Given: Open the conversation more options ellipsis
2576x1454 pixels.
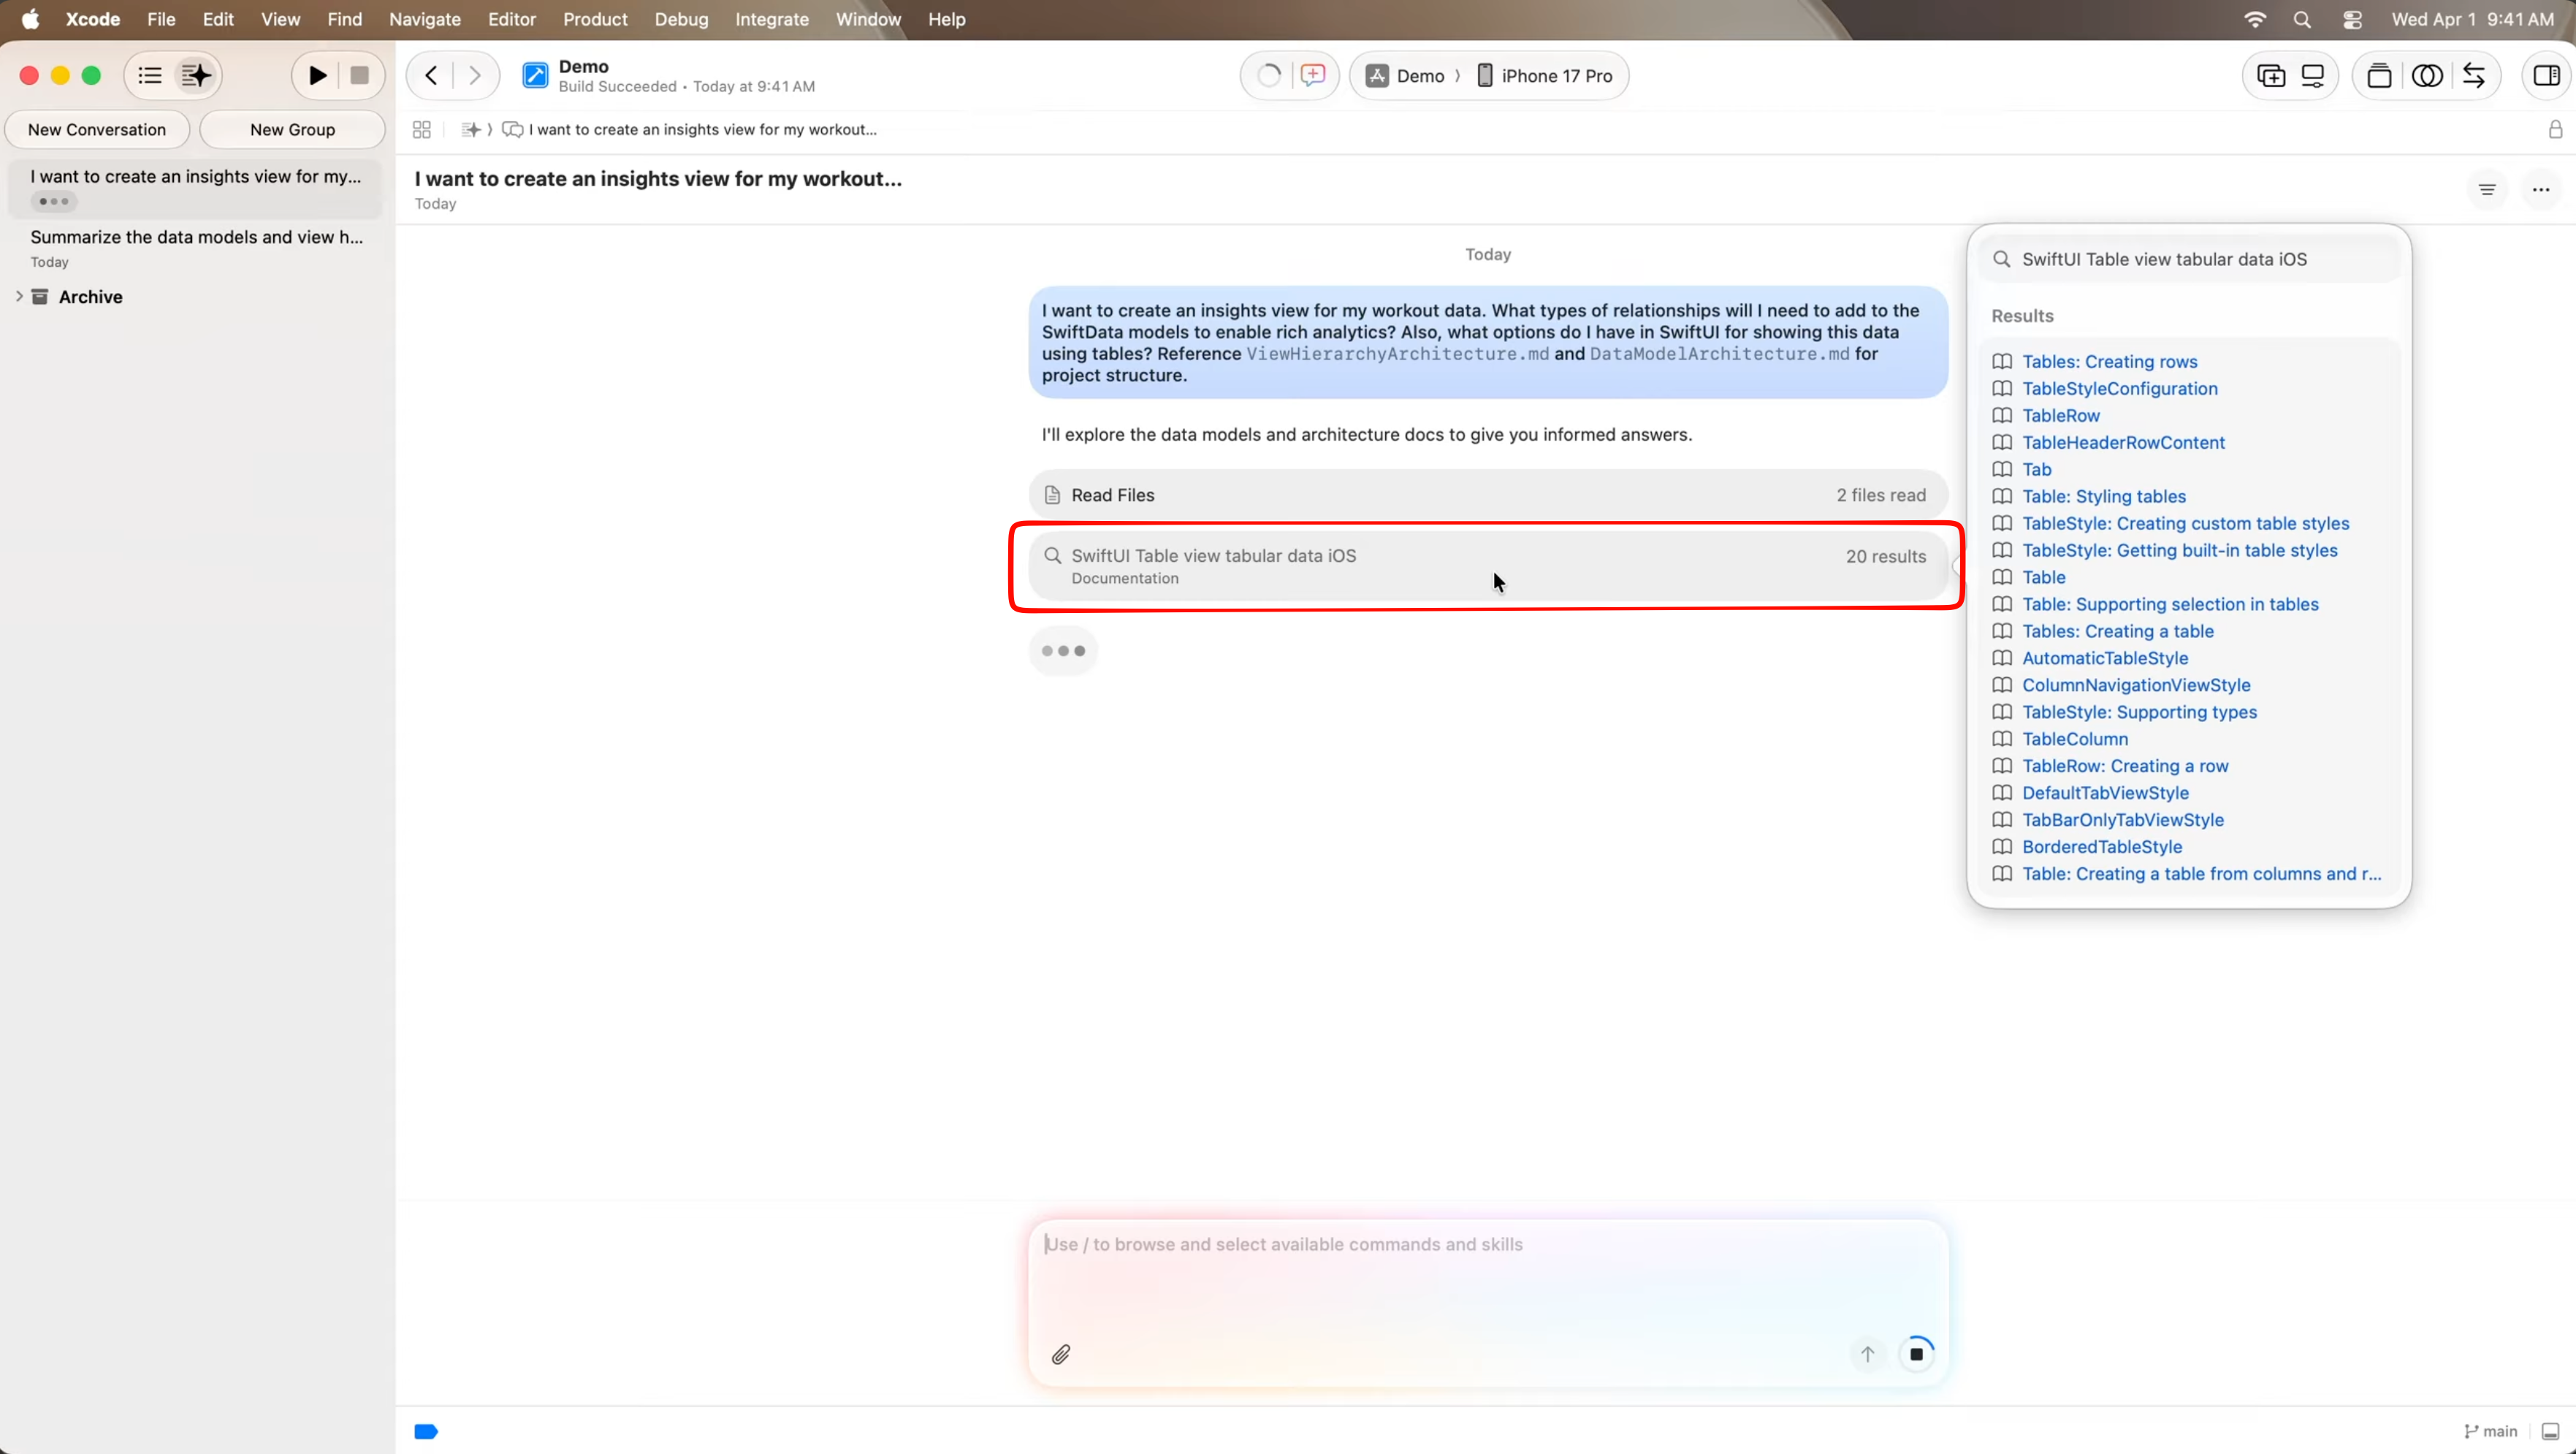Looking at the screenshot, I should point(2541,189).
